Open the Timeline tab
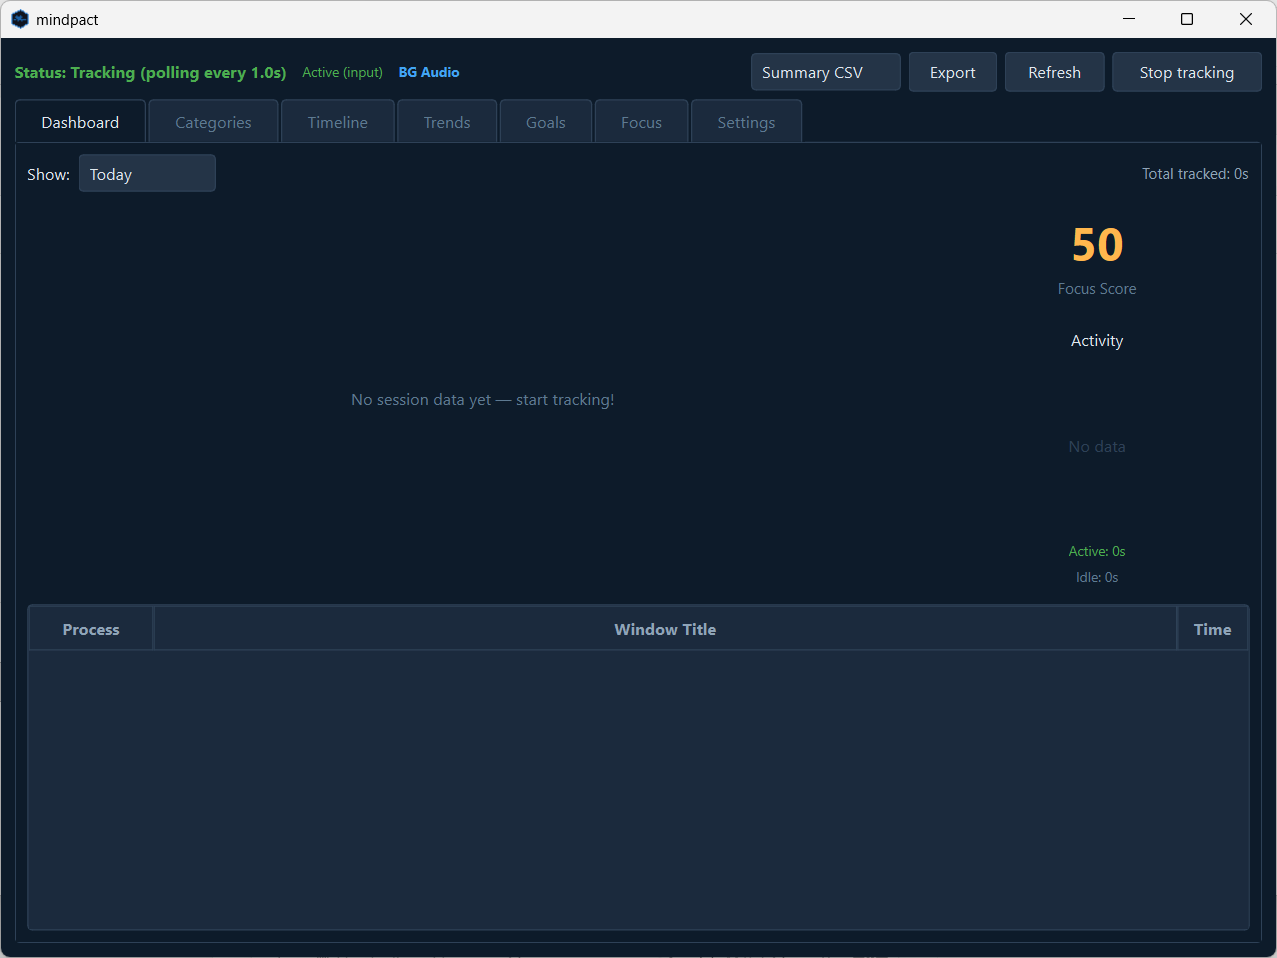 coord(337,122)
